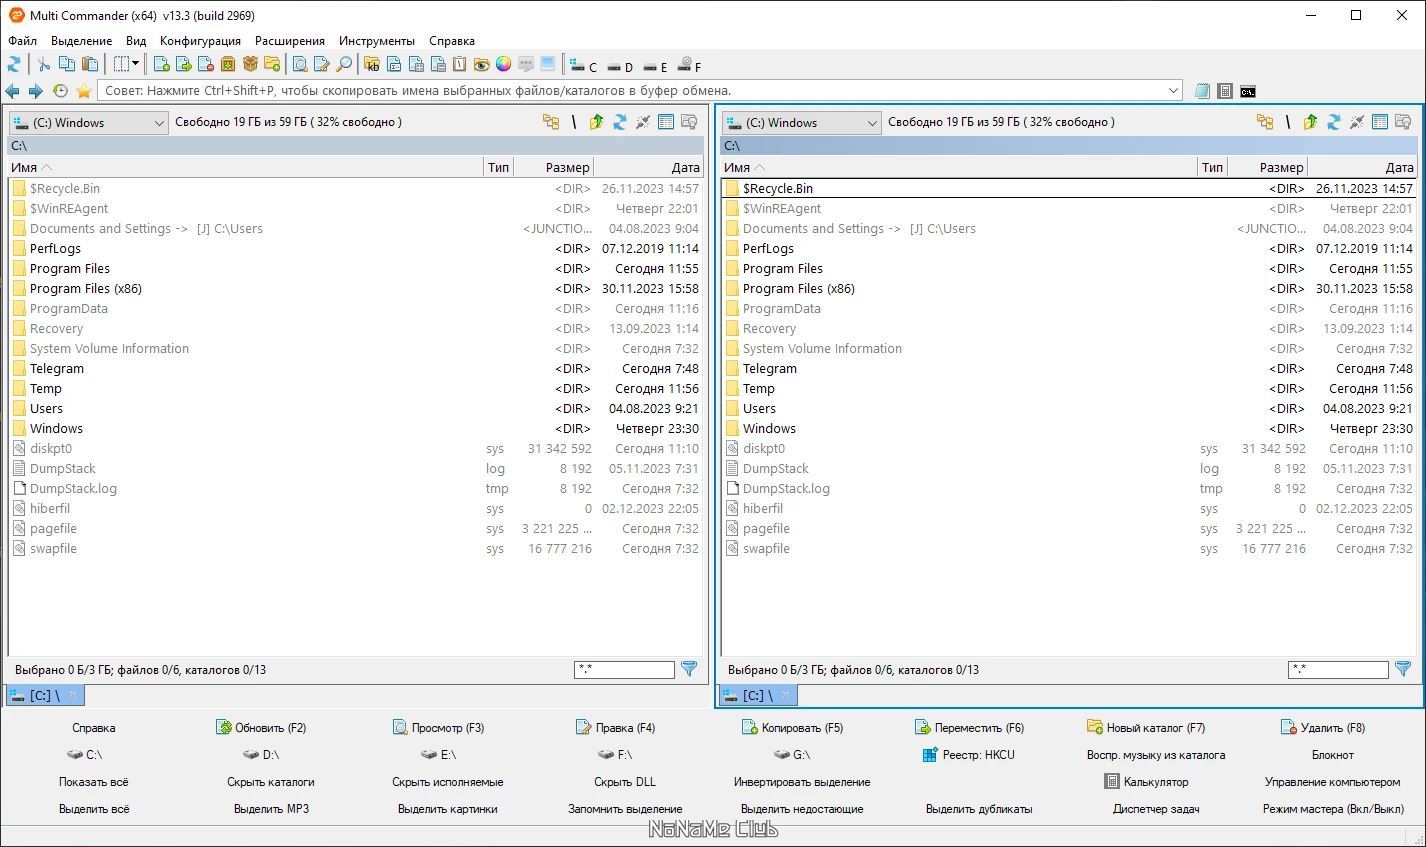
Task: Click go-up folder icon in right panel
Action: point(1311,122)
